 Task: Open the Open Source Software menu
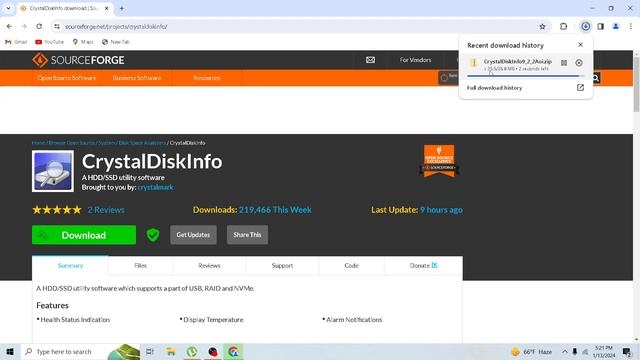67,78
